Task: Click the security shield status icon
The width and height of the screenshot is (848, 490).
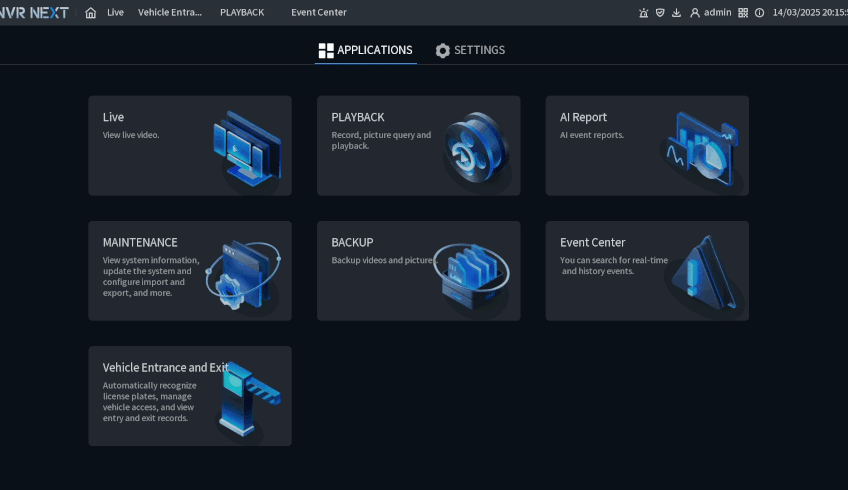Action: tap(659, 13)
